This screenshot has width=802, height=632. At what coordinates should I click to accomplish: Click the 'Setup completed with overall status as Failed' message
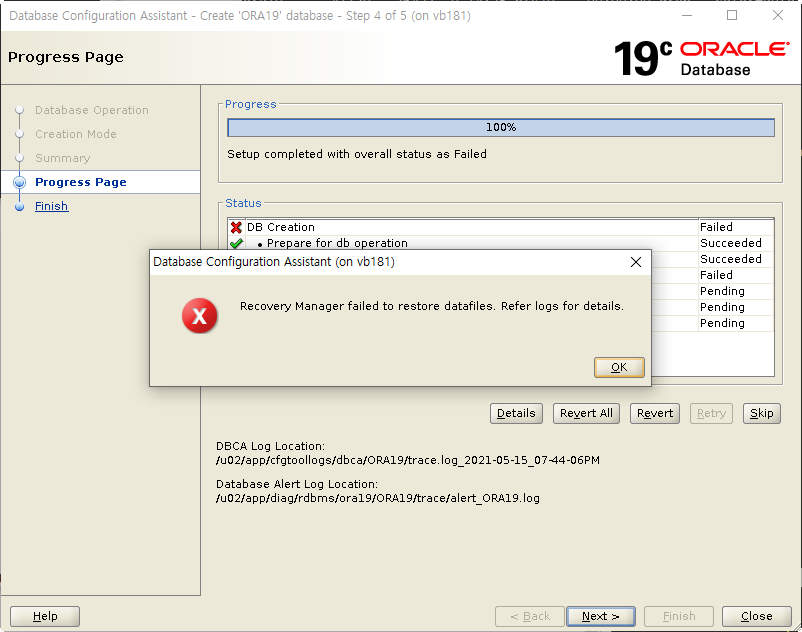(357, 154)
